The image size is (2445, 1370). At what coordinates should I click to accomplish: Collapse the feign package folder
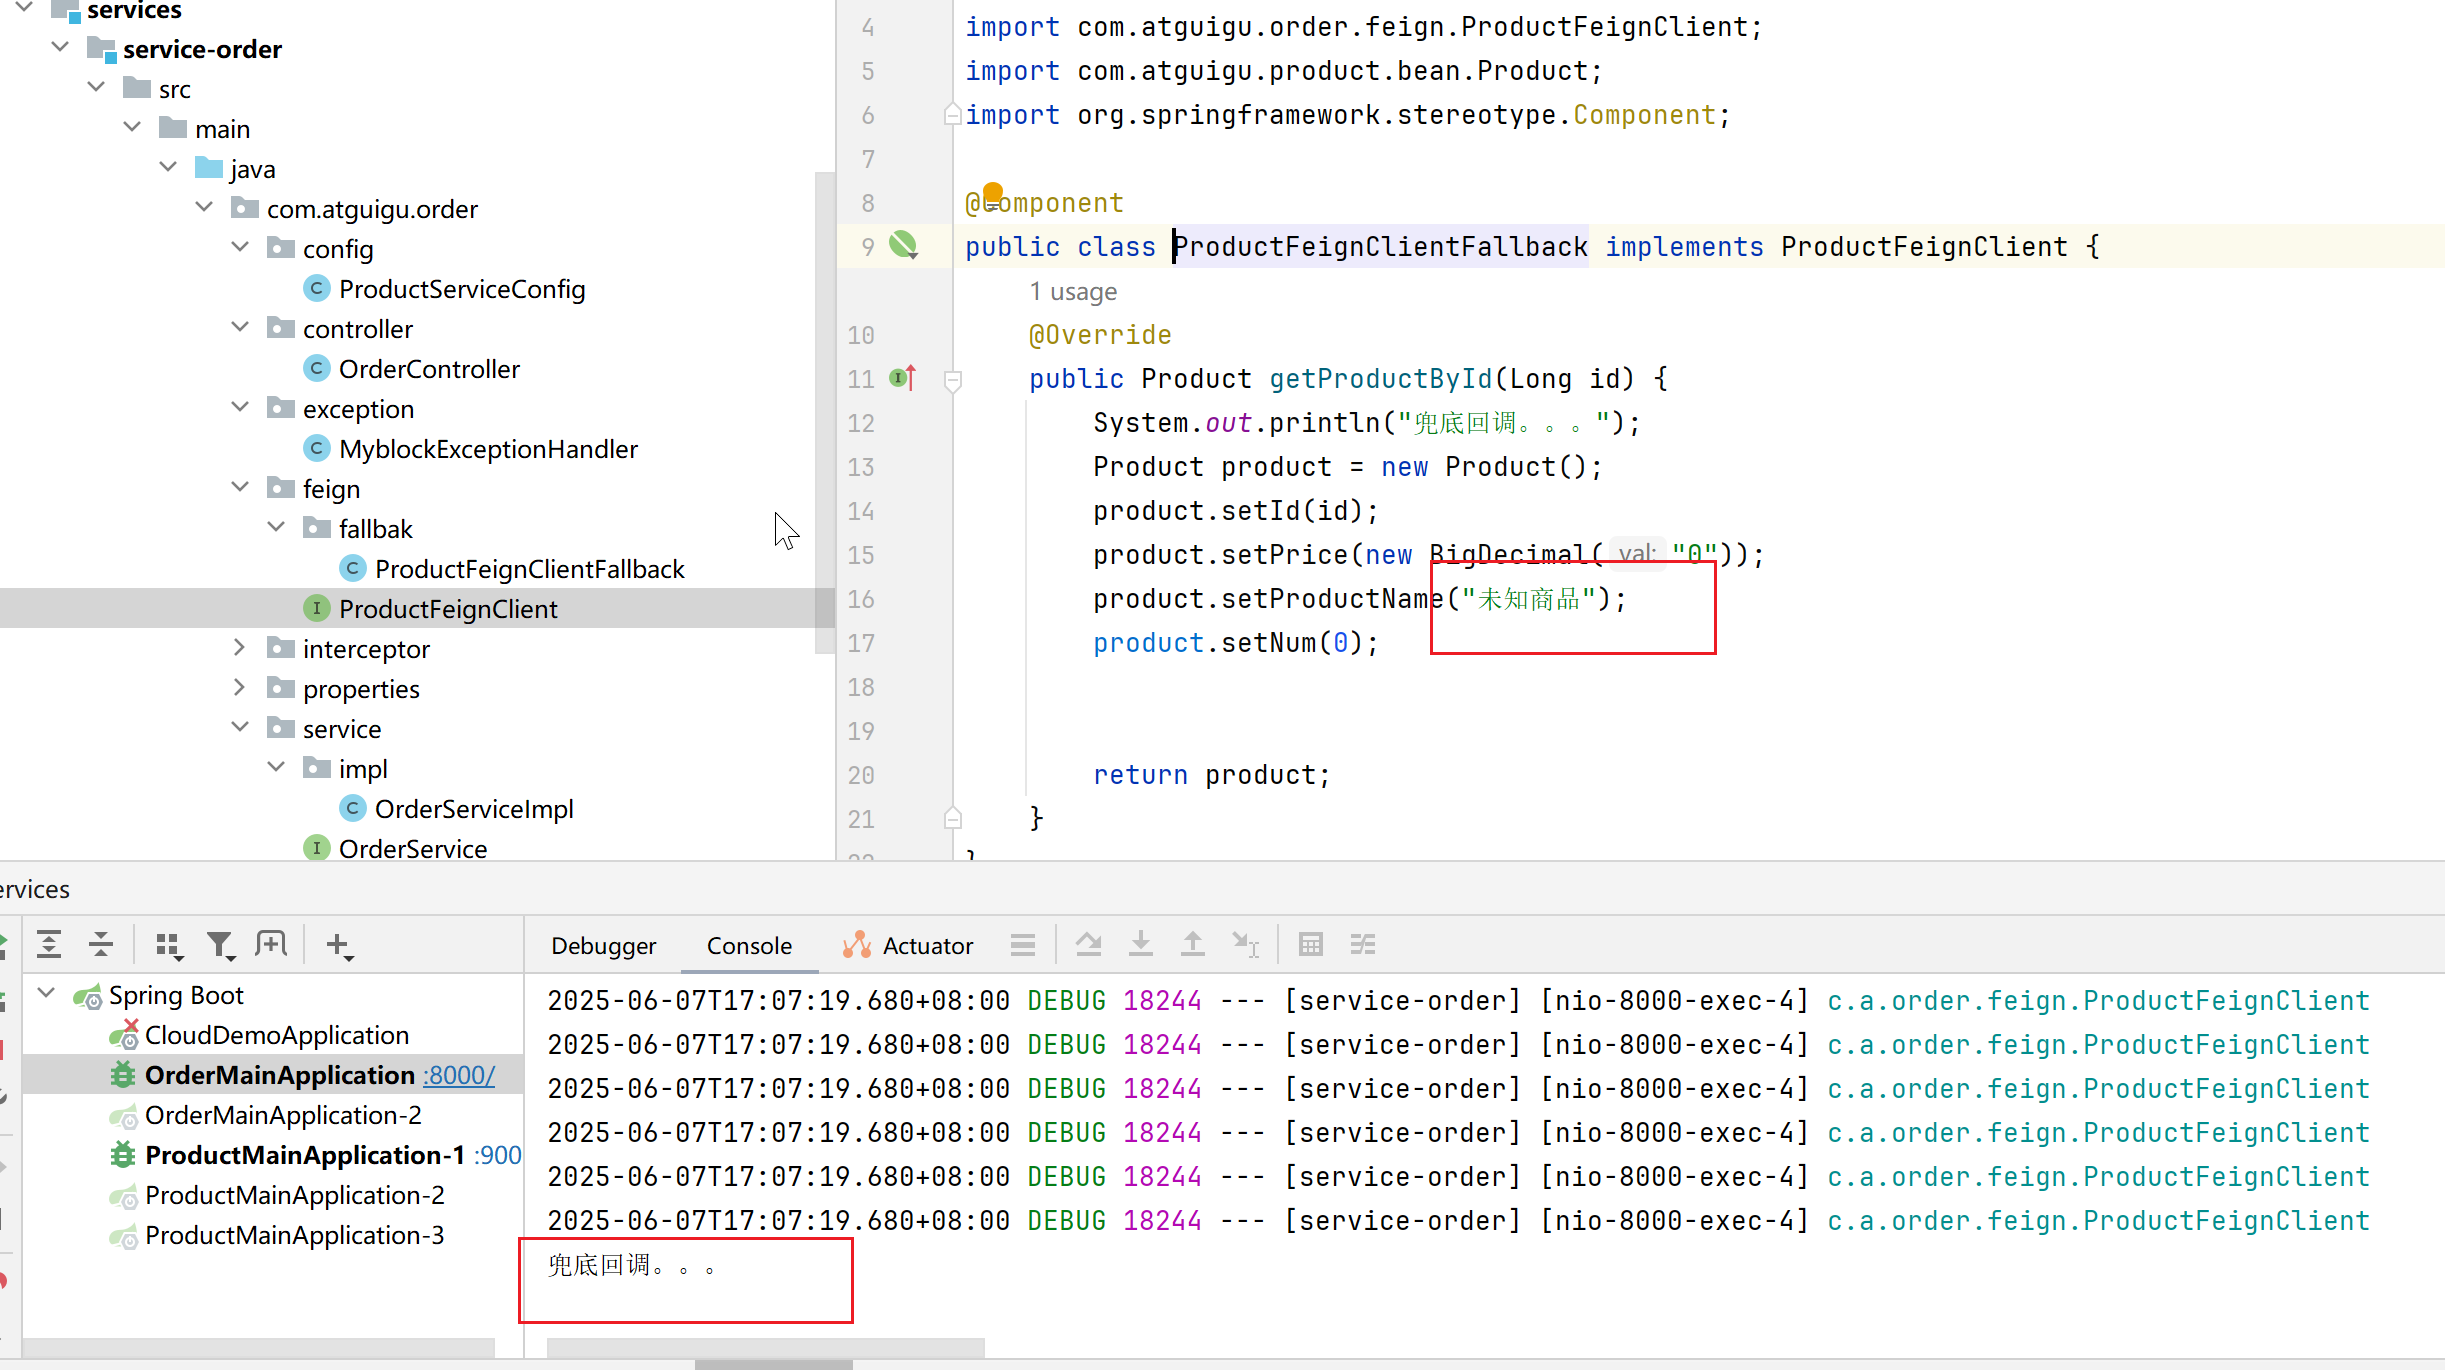(240, 488)
